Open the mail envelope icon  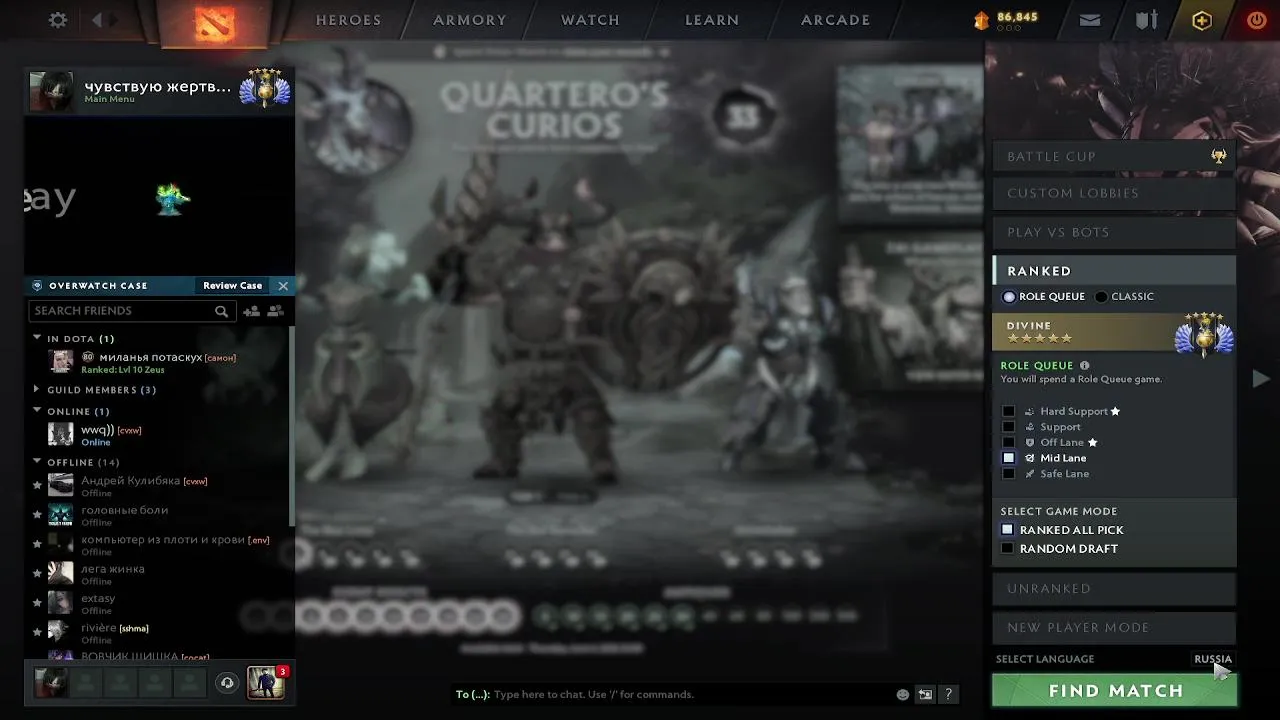coord(1090,20)
